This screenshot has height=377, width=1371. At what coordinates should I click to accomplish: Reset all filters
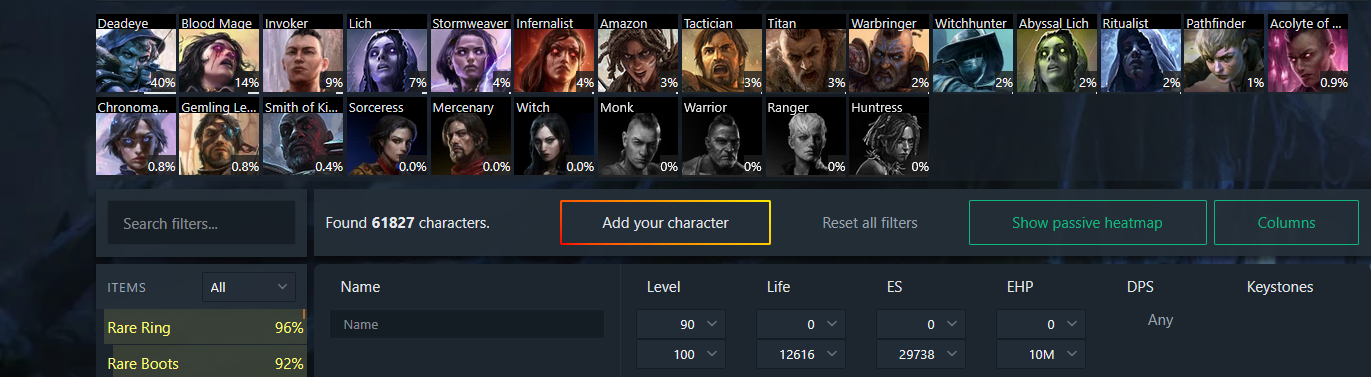coord(870,223)
